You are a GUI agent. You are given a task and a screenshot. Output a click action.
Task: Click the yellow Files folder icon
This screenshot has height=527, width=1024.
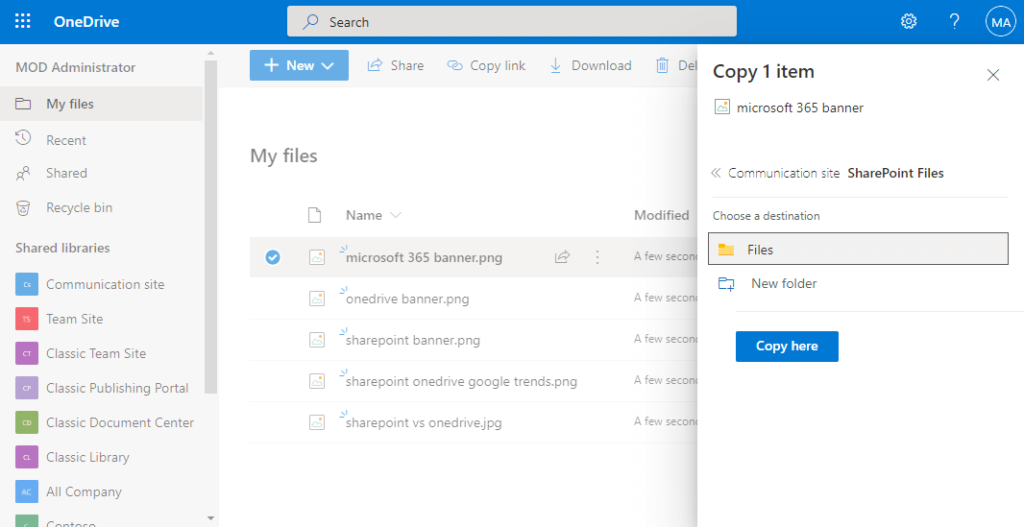click(726, 249)
